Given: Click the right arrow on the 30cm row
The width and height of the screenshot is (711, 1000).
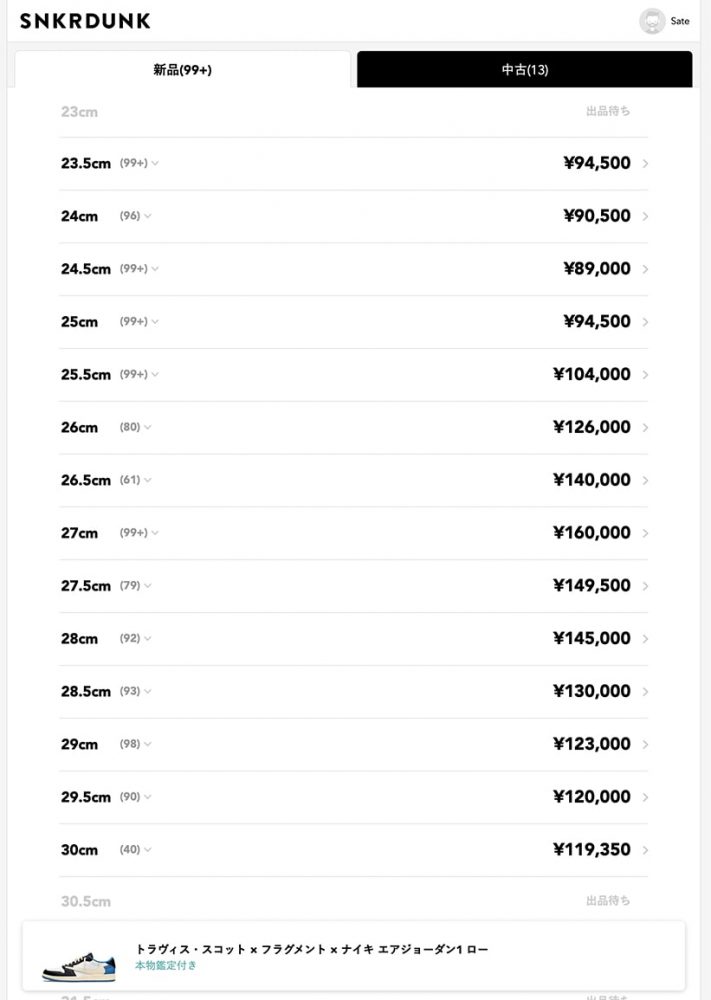Looking at the screenshot, I should pyautogui.click(x=645, y=851).
